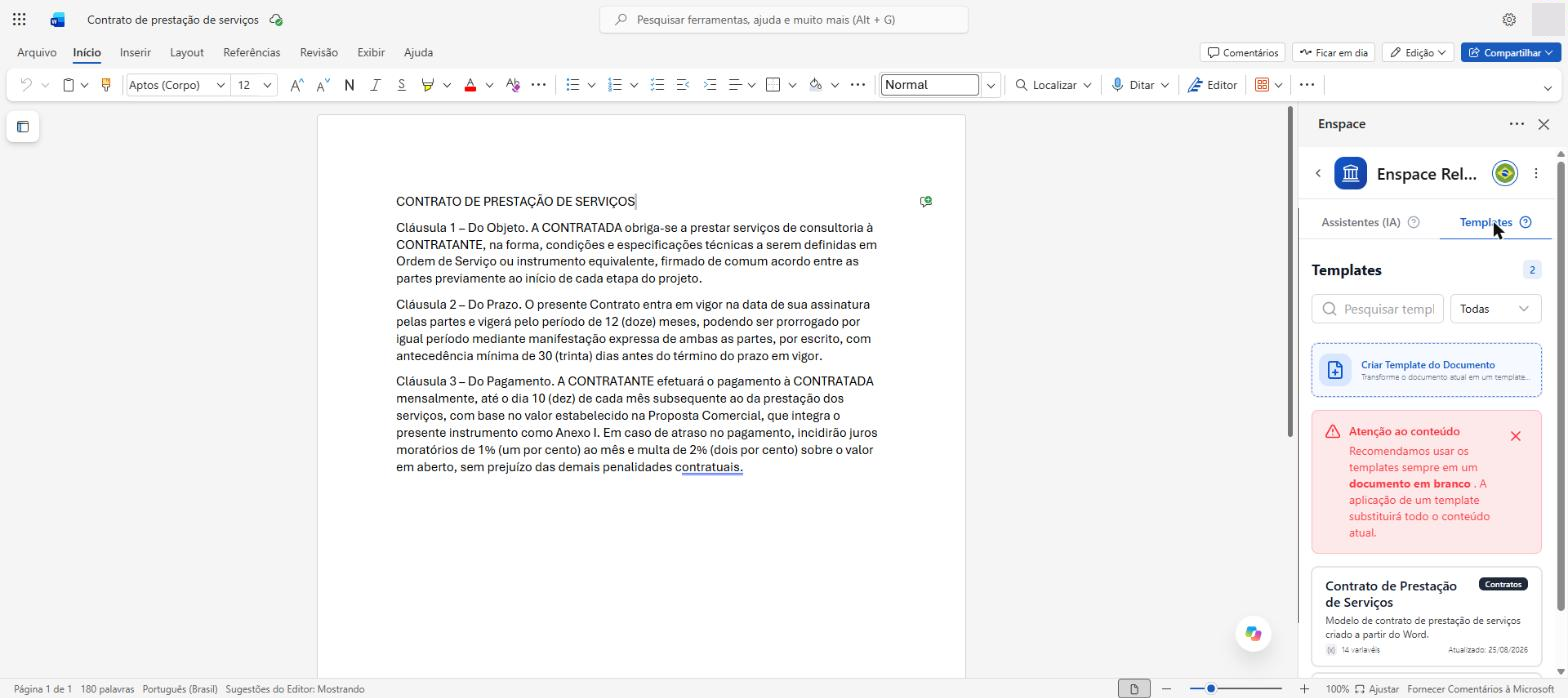Decrease font size with the smaller A

coord(323,85)
